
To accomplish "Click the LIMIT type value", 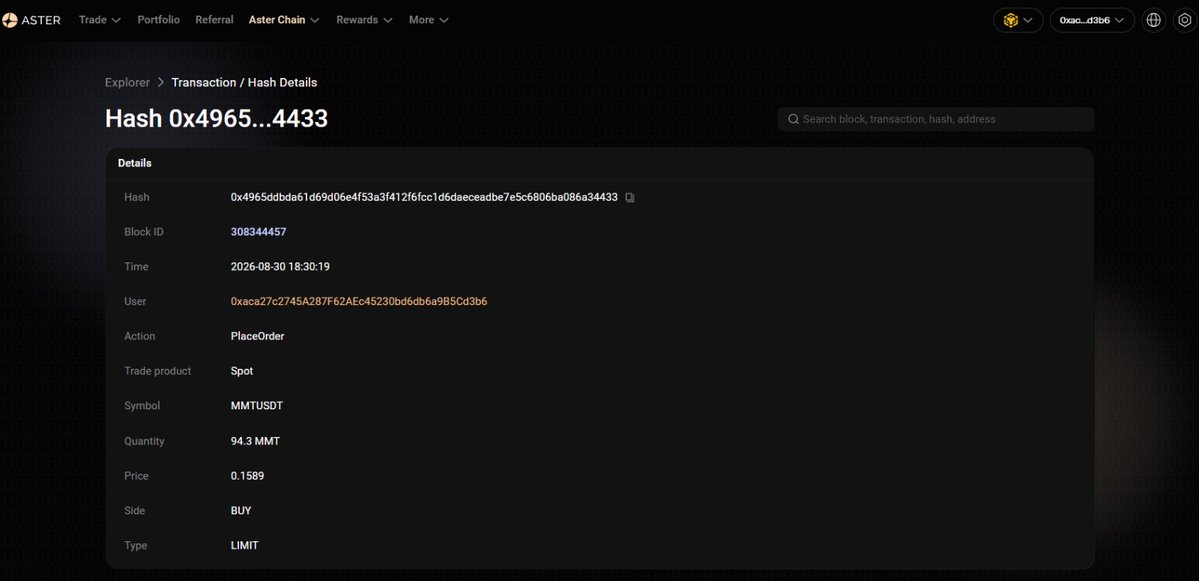I will 245,546.
